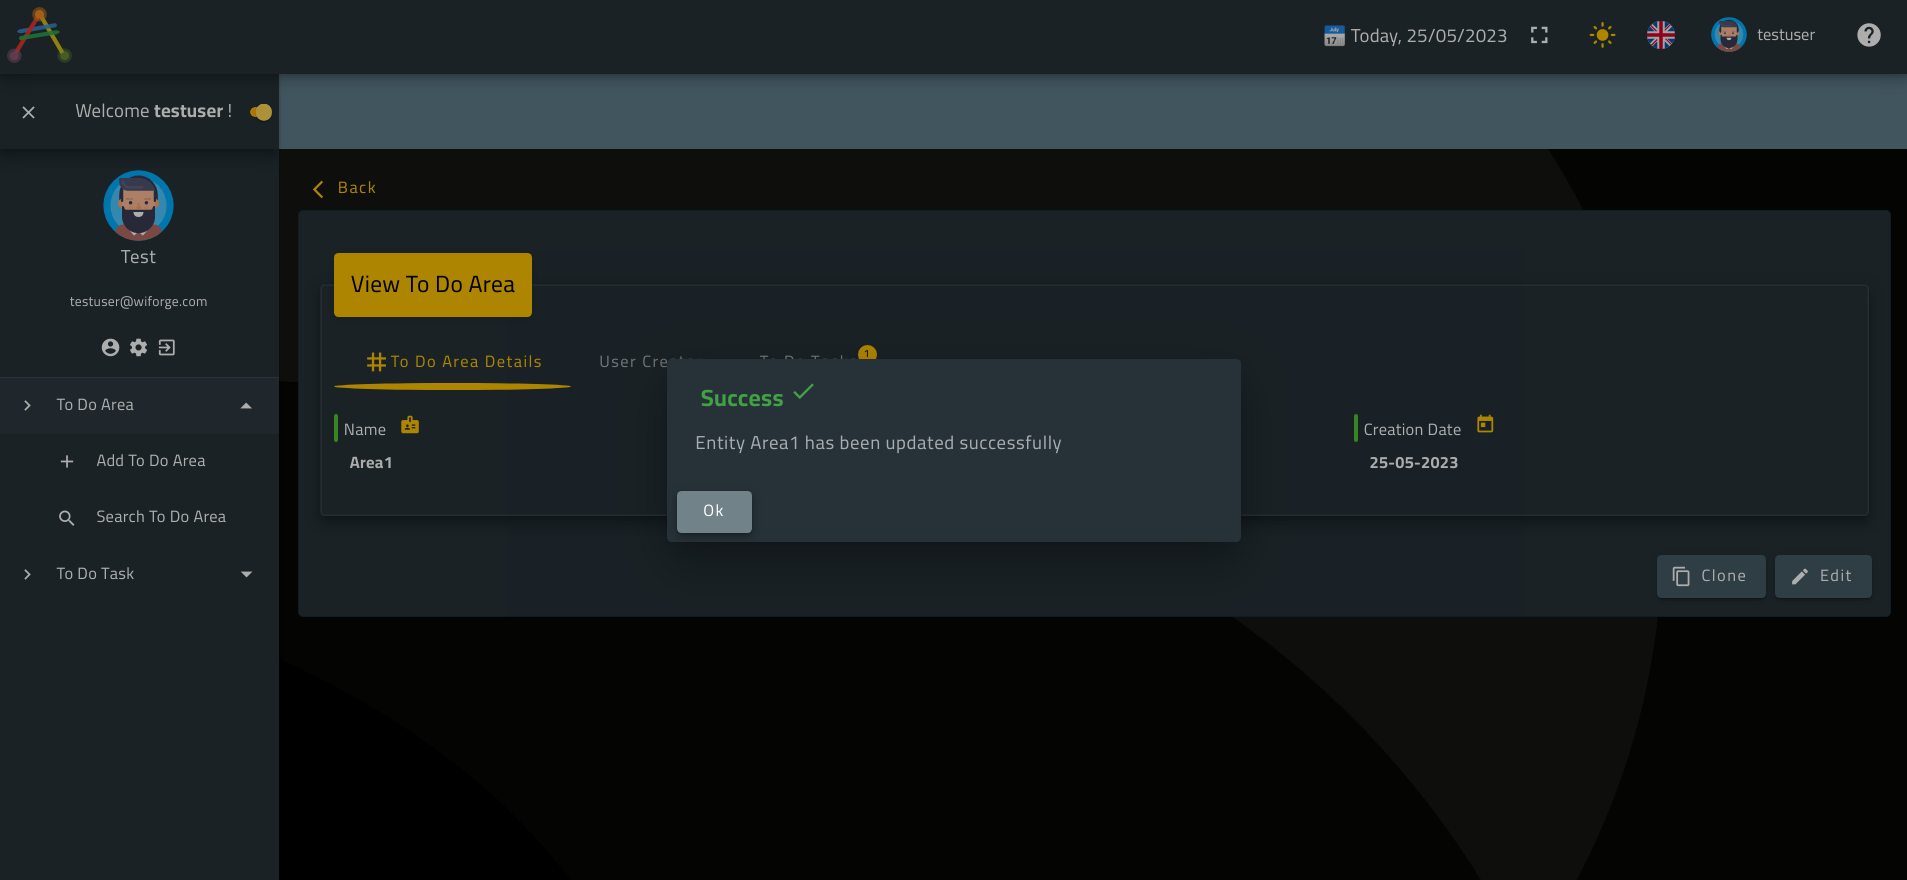Click the large profile avatar in the sidebar
Screen dimensions: 1907x880
138,205
